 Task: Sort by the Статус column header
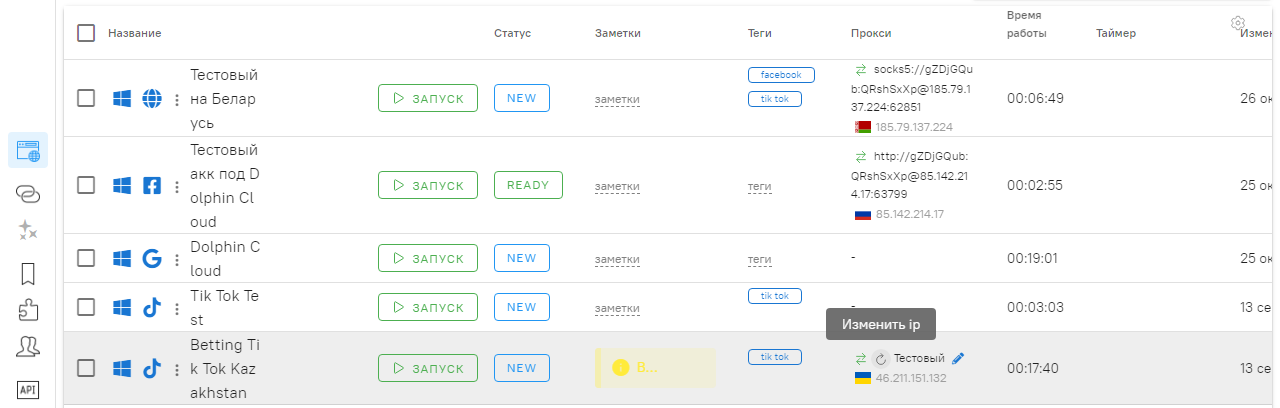pyautogui.click(x=512, y=33)
